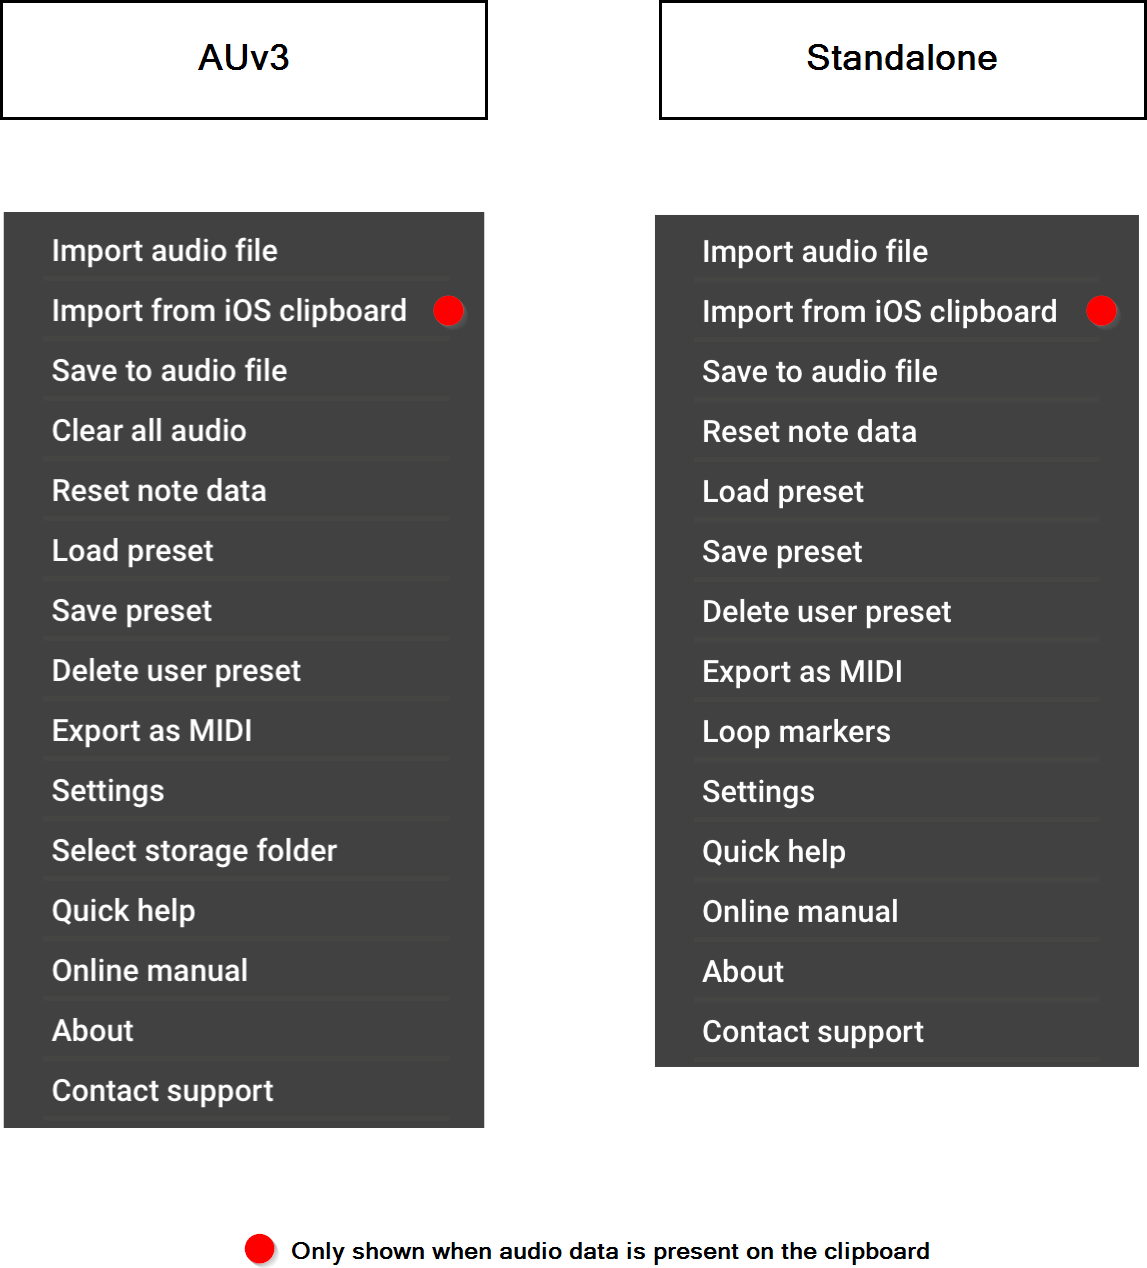Open Quick help in Standalone menu
Image resolution: width=1147 pixels, height=1268 pixels.
774,852
